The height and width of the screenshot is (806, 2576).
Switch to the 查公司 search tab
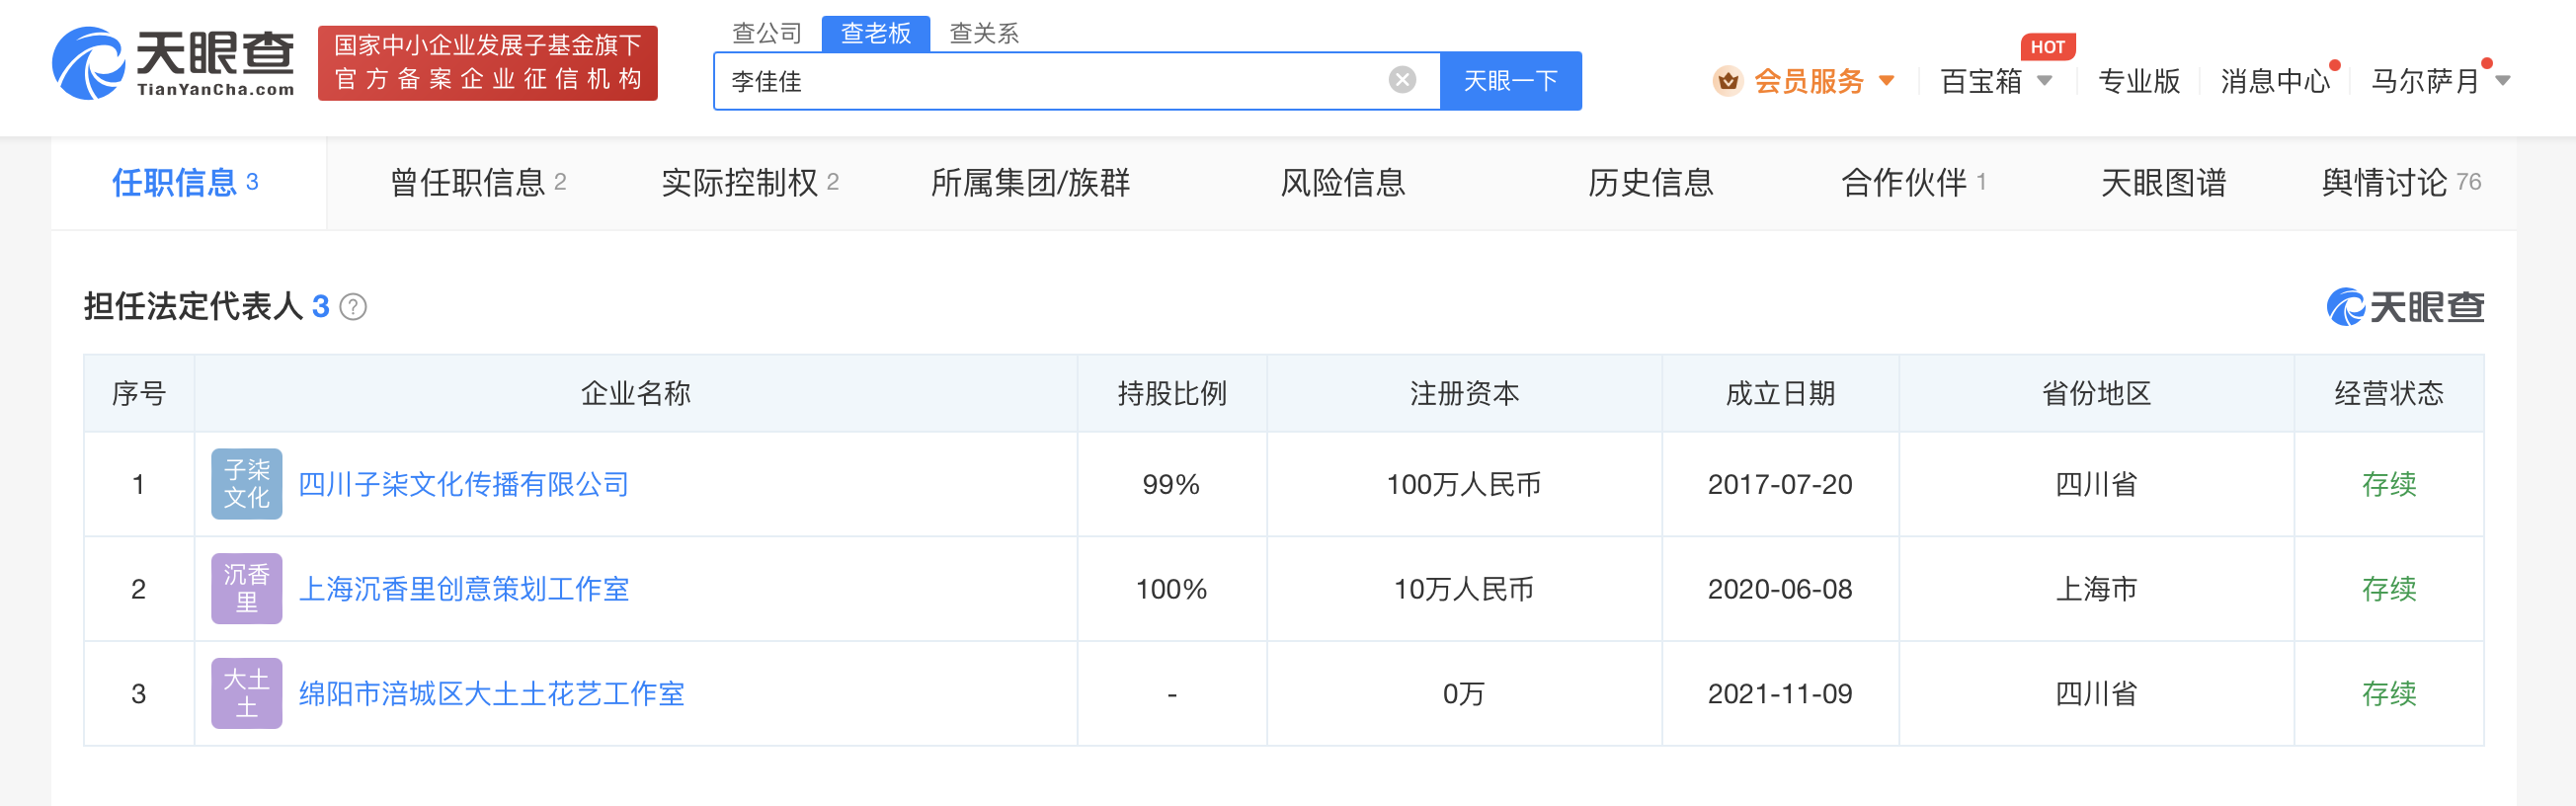pyautogui.click(x=767, y=33)
